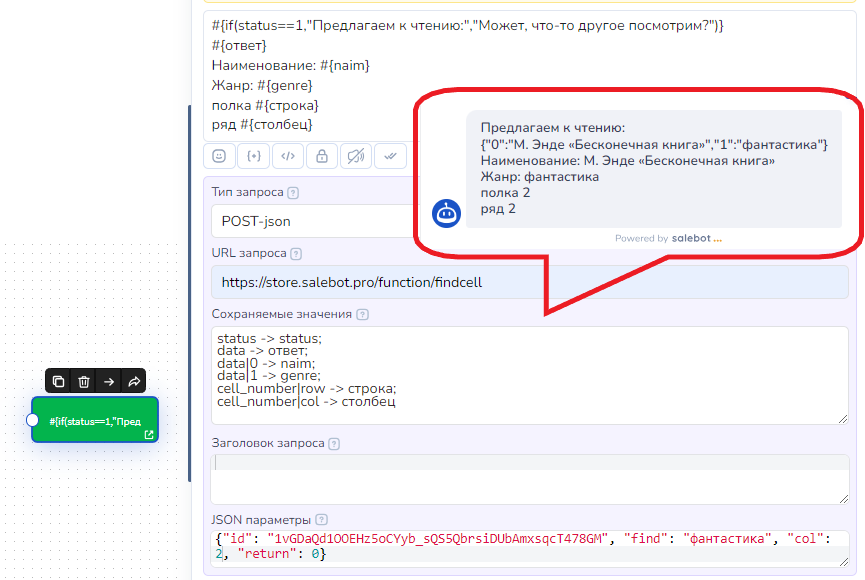Open the emoji picker under message text

(220, 156)
